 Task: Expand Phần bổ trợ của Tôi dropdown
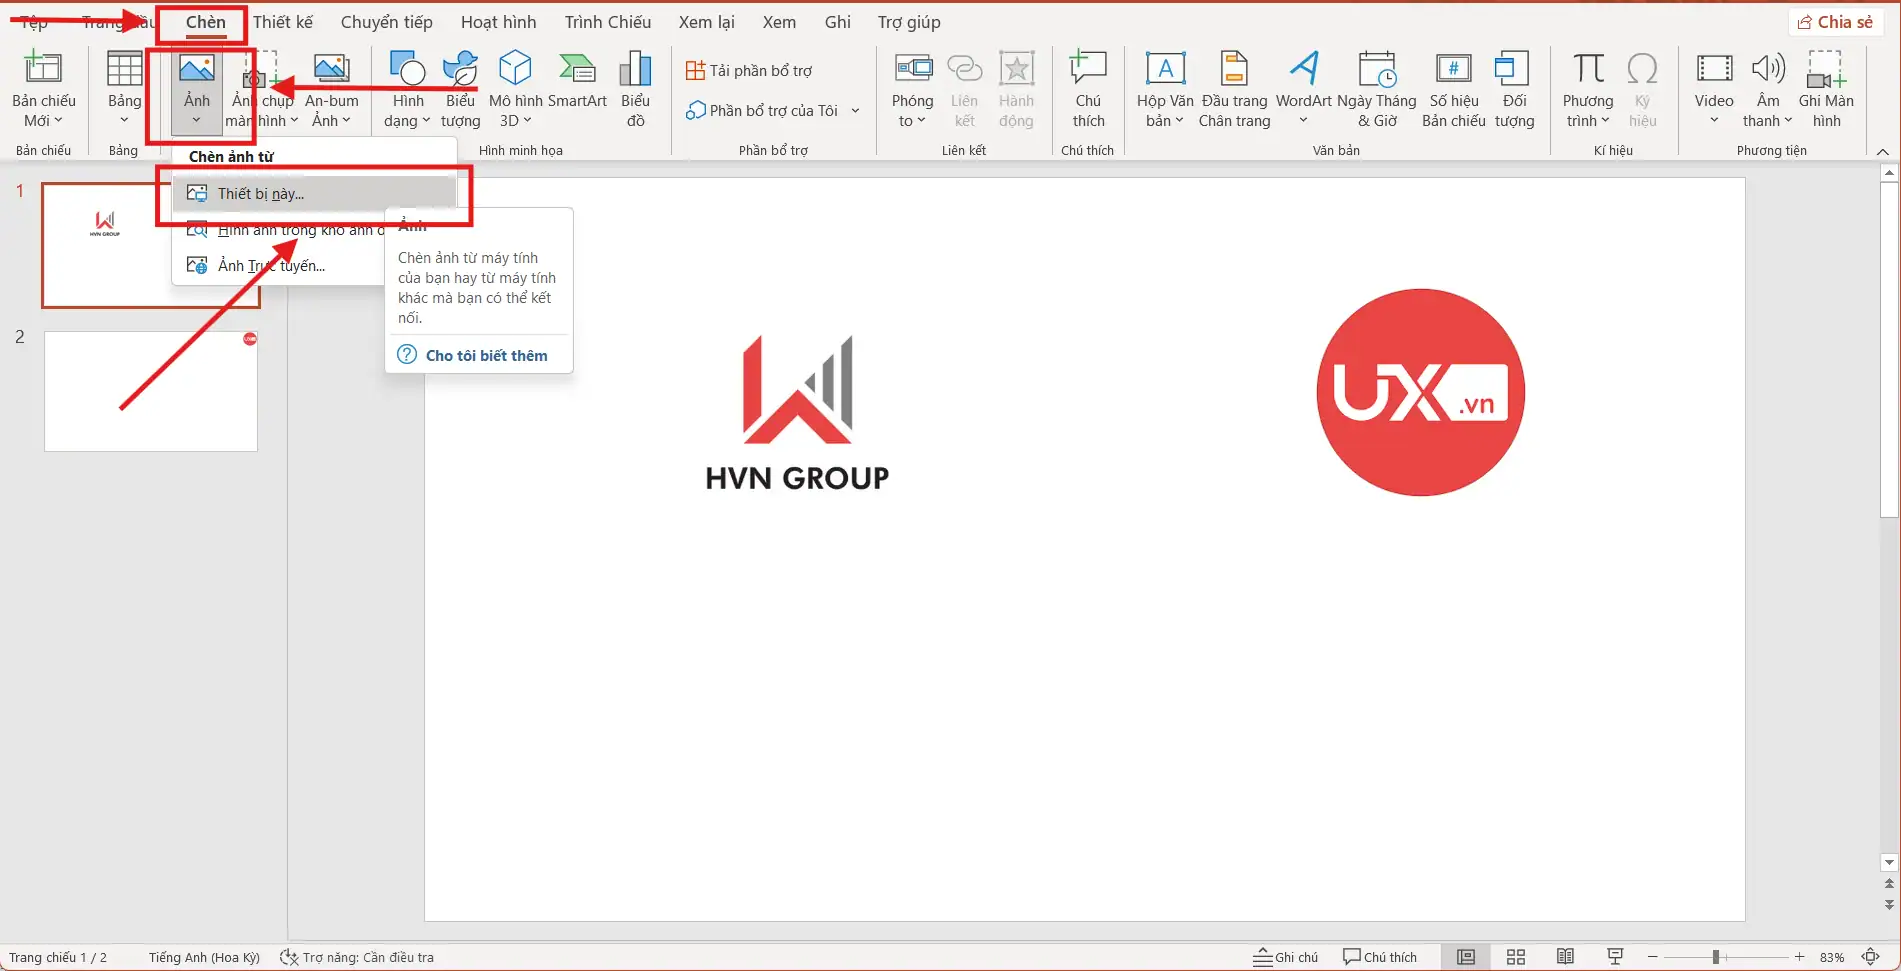(856, 110)
